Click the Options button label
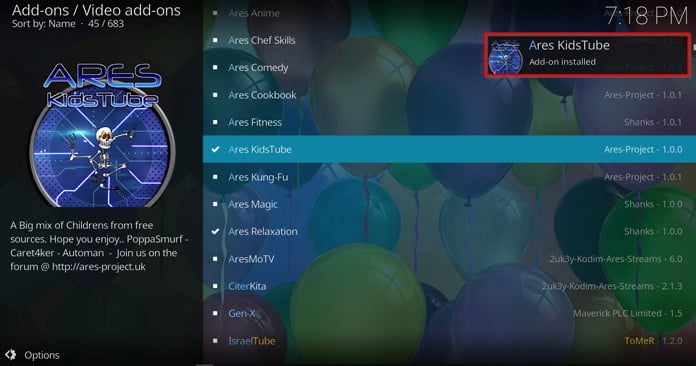 coord(42,355)
